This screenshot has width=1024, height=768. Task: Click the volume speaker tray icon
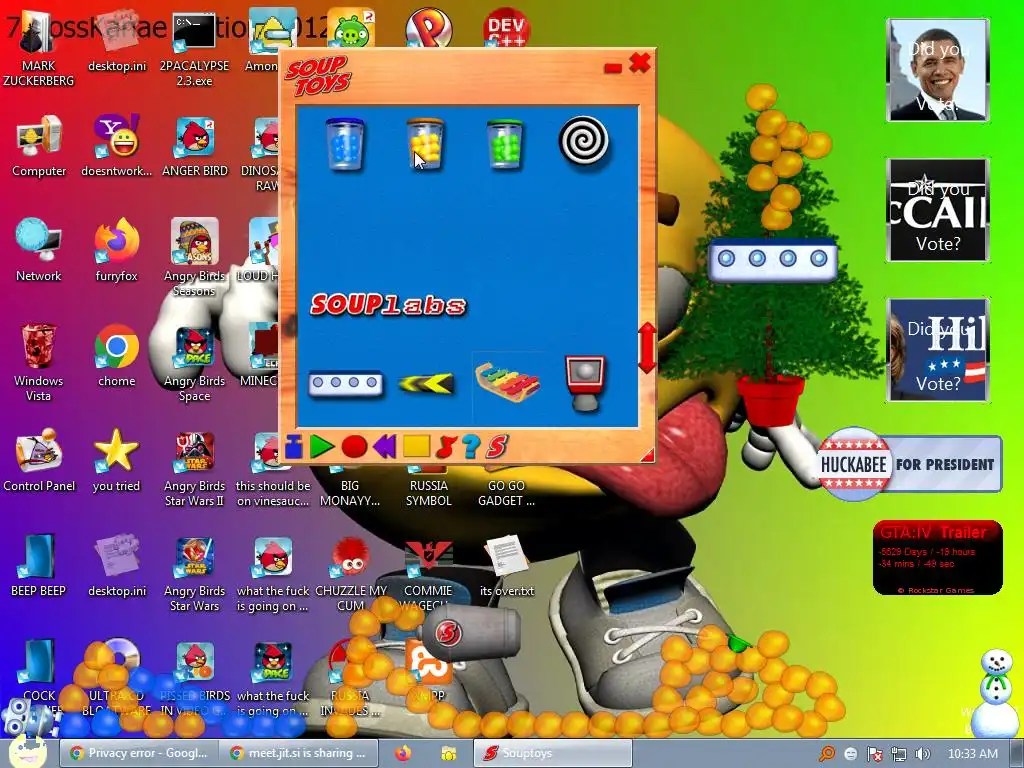[923, 754]
